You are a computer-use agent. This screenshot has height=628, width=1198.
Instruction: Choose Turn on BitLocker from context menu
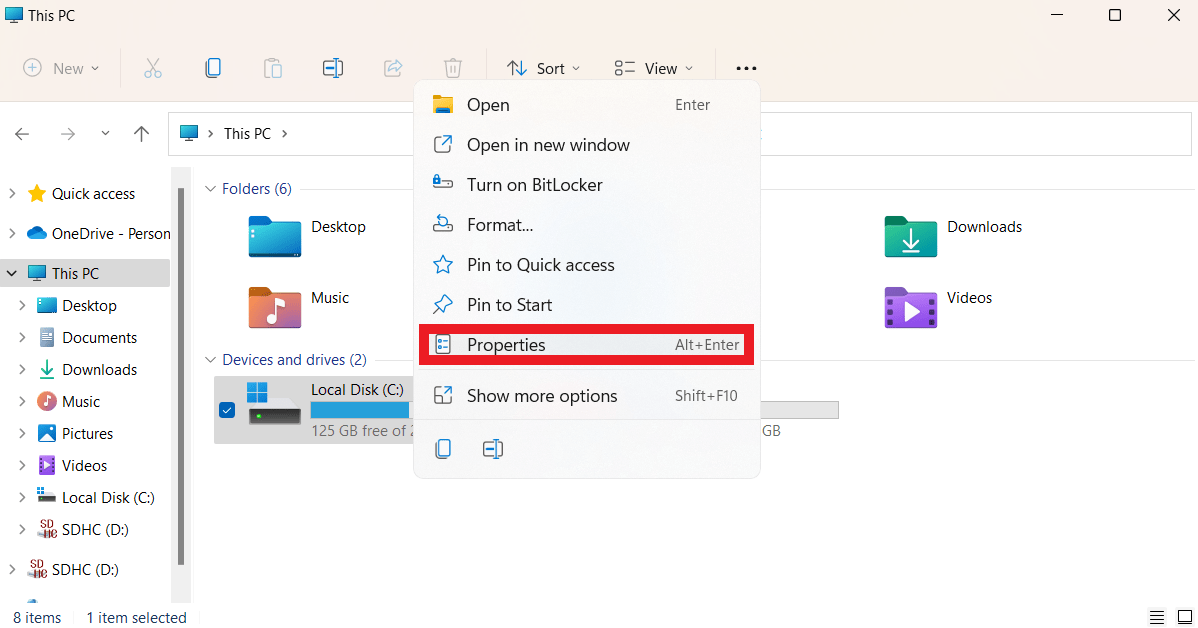(534, 185)
